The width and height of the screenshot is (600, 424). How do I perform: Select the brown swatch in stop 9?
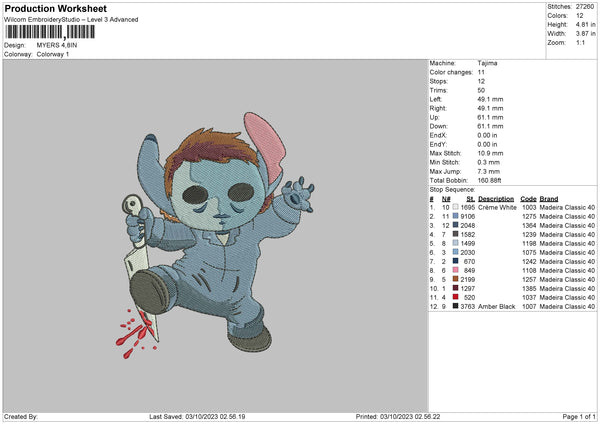(457, 279)
